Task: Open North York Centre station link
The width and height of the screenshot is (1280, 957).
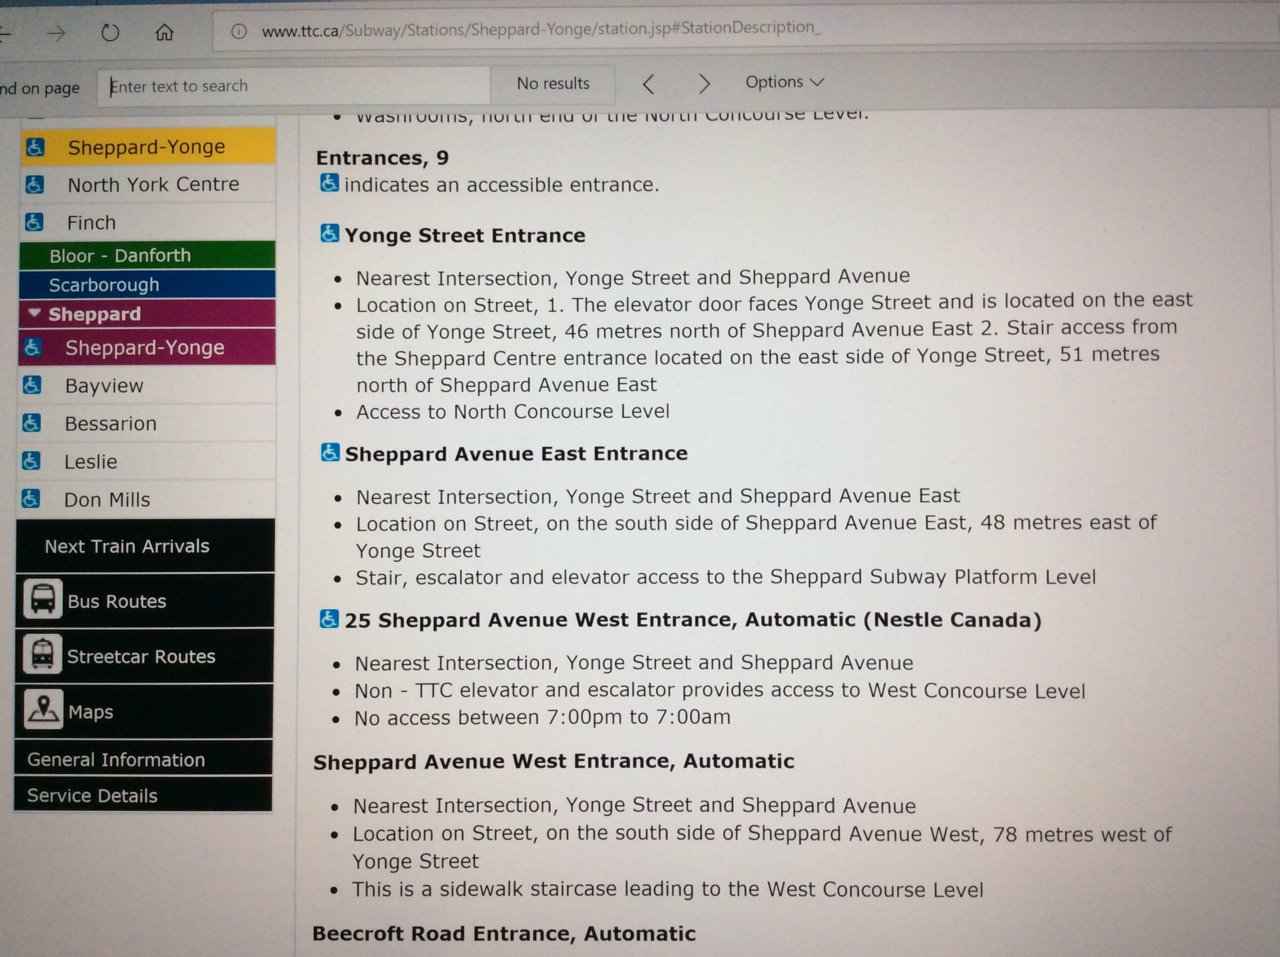Action: tap(153, 185)
